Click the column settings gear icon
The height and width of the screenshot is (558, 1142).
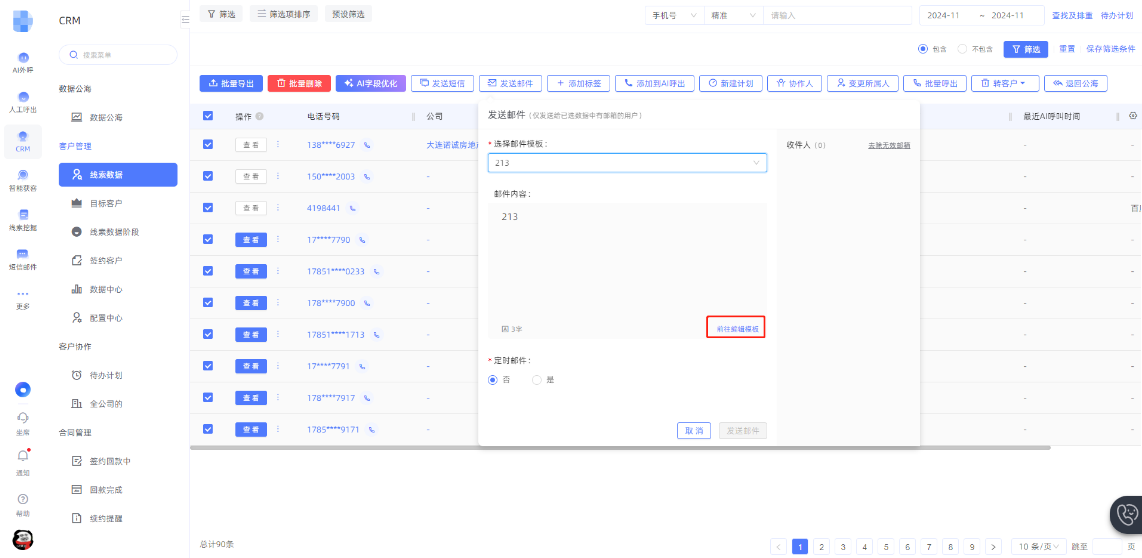1133,116
